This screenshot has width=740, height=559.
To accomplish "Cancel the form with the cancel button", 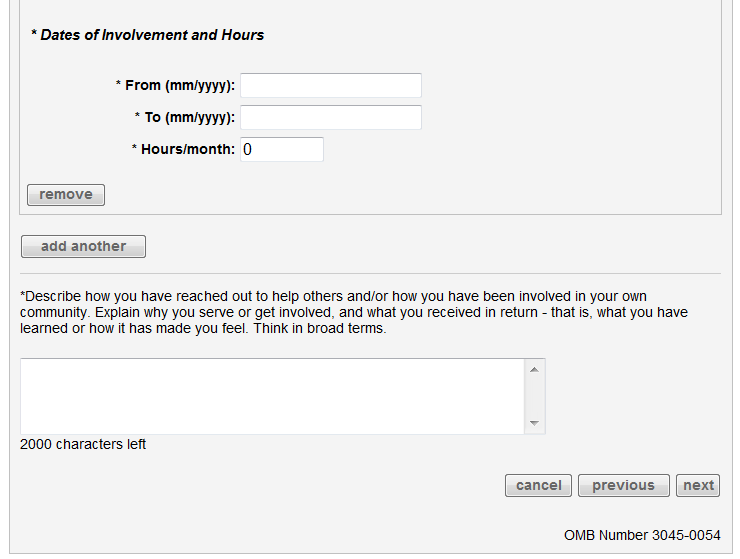I will click(x=538, y=486).
